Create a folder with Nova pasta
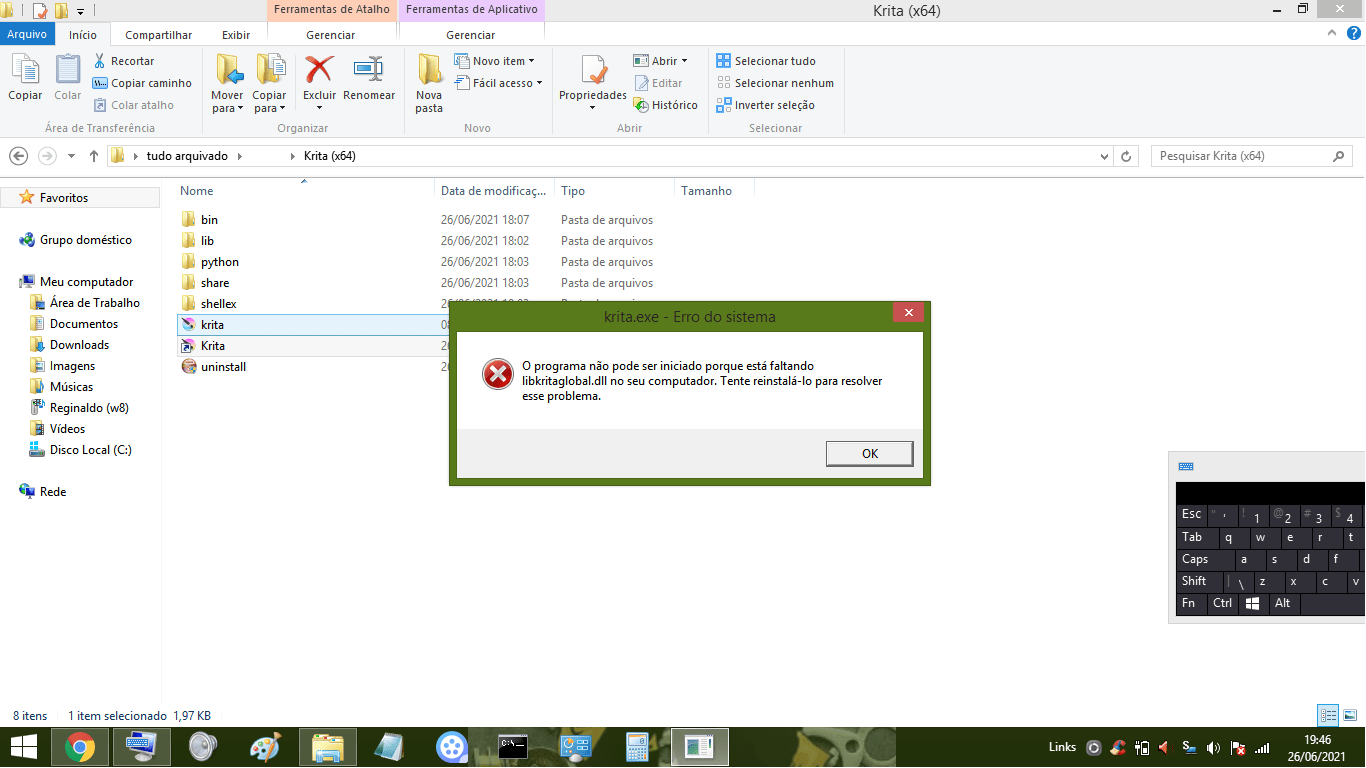 (x=429, y=83)
